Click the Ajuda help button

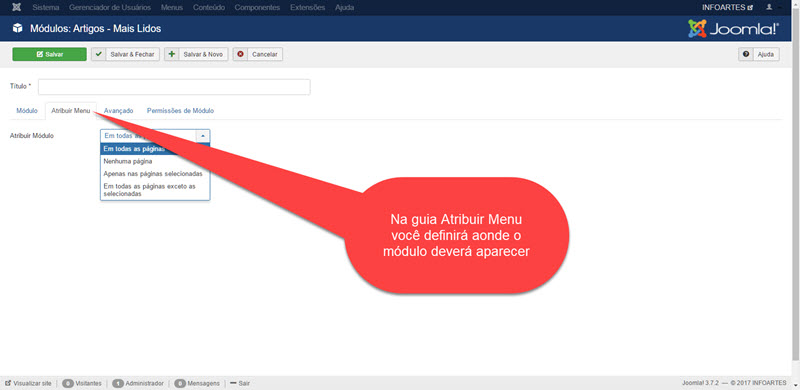759,54
